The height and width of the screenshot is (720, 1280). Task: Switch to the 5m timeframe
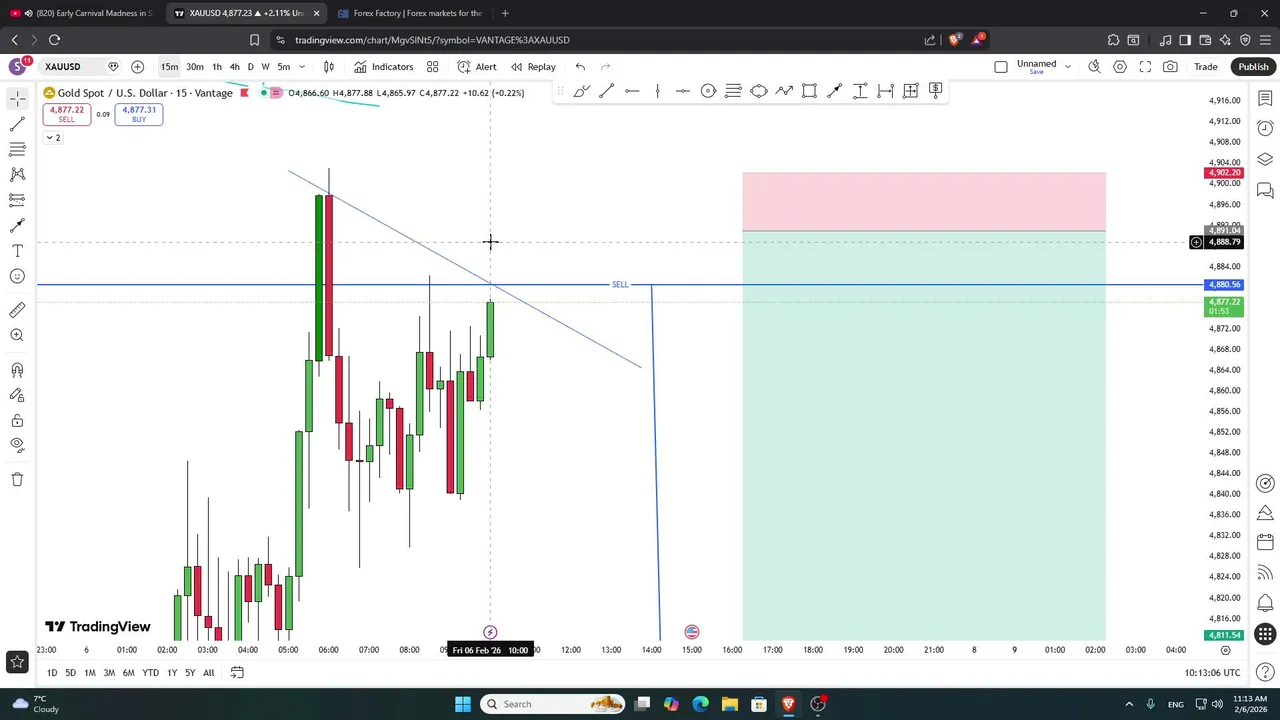[x=284, y=67]
